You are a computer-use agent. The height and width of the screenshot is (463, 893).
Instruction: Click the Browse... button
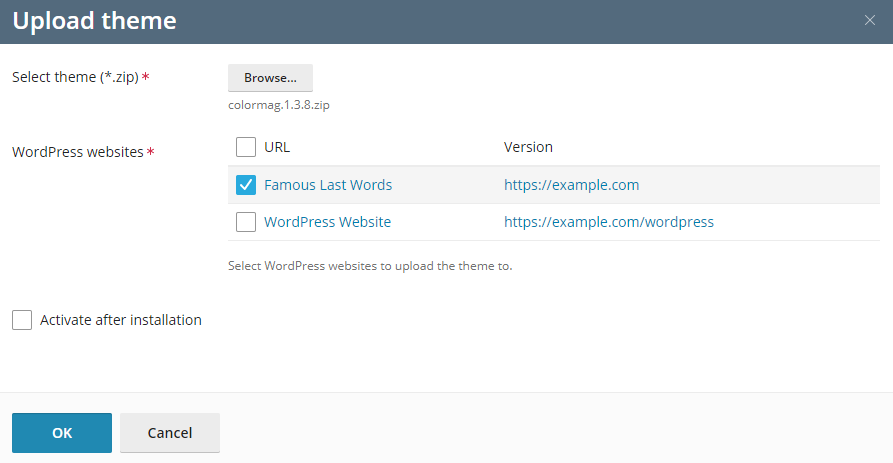(270, 78)
